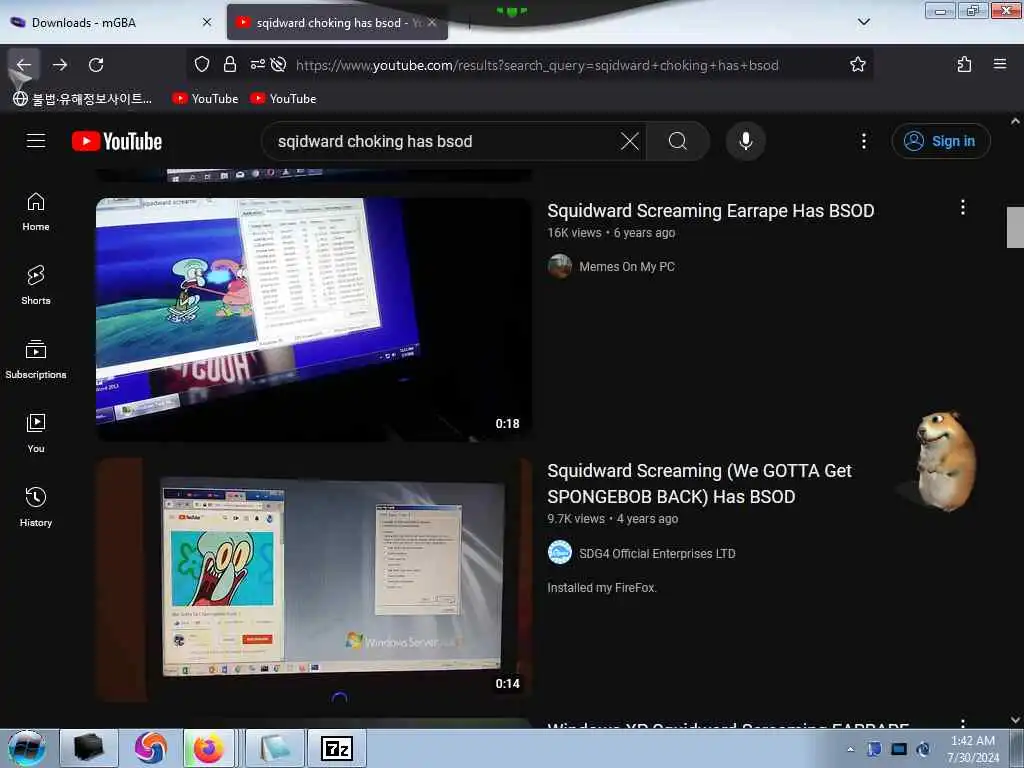Open the black box taskbar application
The height and width of the screenshot is (768, 1024).
coord(89,748)
